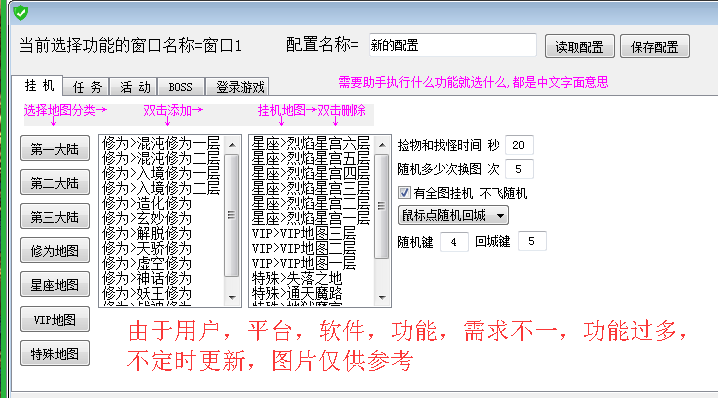The image size is (718, 398).
Task: Choose the VIP地图 category button
Action: (55, 319)
